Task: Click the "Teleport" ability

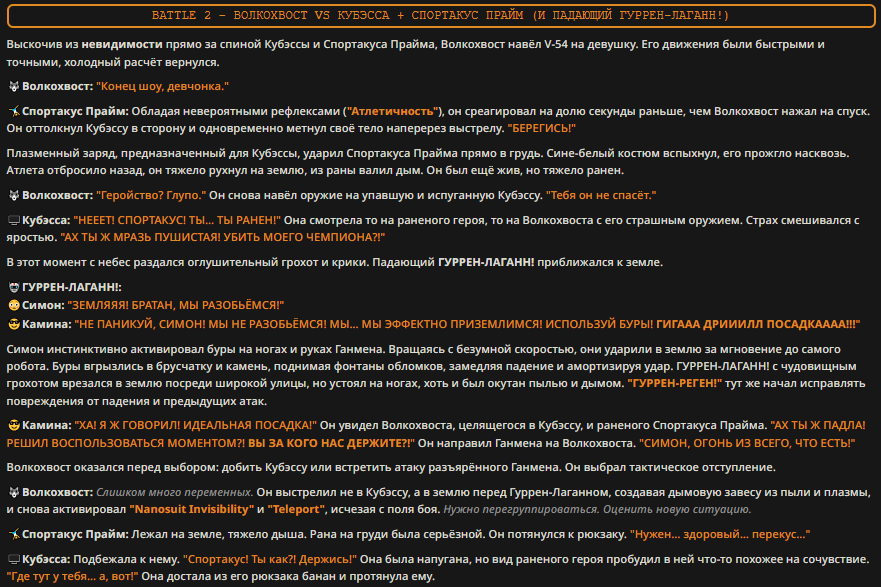Action: [x=296, y=509]
